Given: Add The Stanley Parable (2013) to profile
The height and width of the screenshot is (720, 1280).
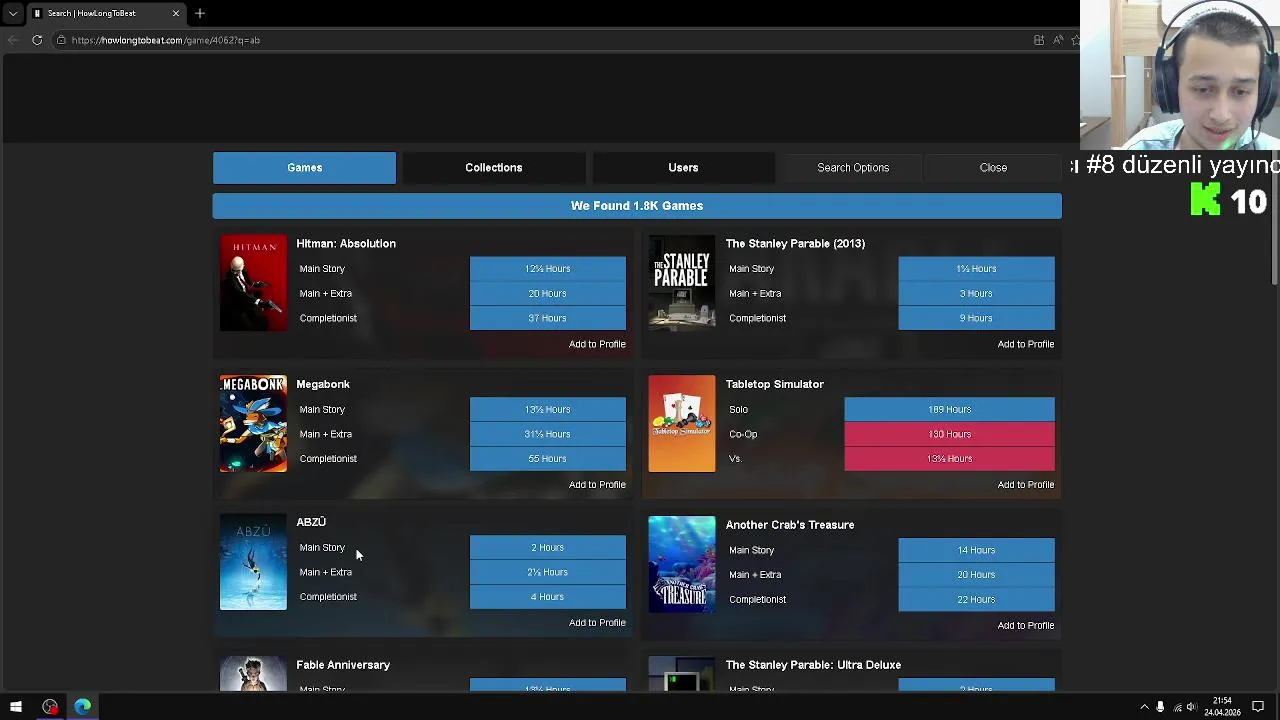Looking at the screenshot, I should (x=1025, y=344).
